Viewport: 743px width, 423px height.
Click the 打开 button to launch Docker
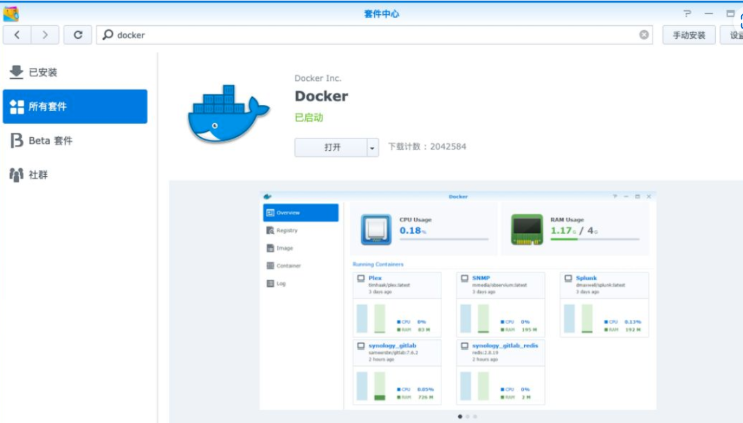click(x=331, y=147)
